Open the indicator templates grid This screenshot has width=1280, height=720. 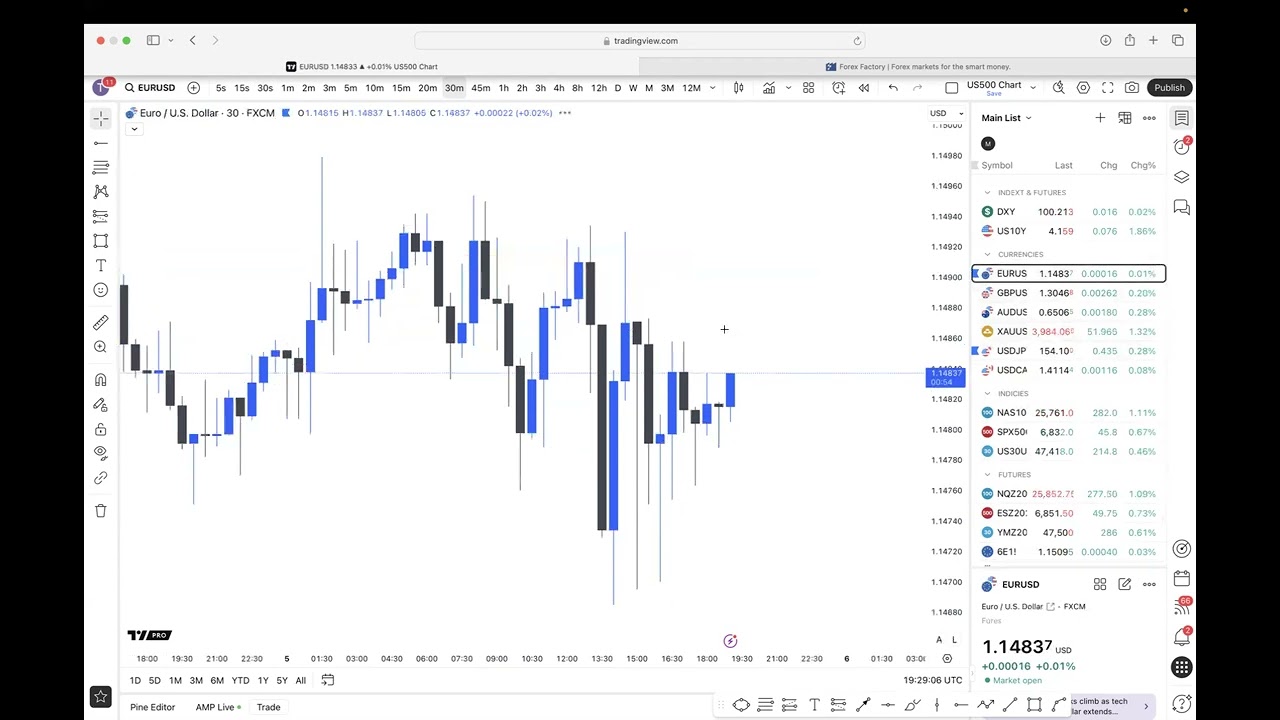point(809,88)
